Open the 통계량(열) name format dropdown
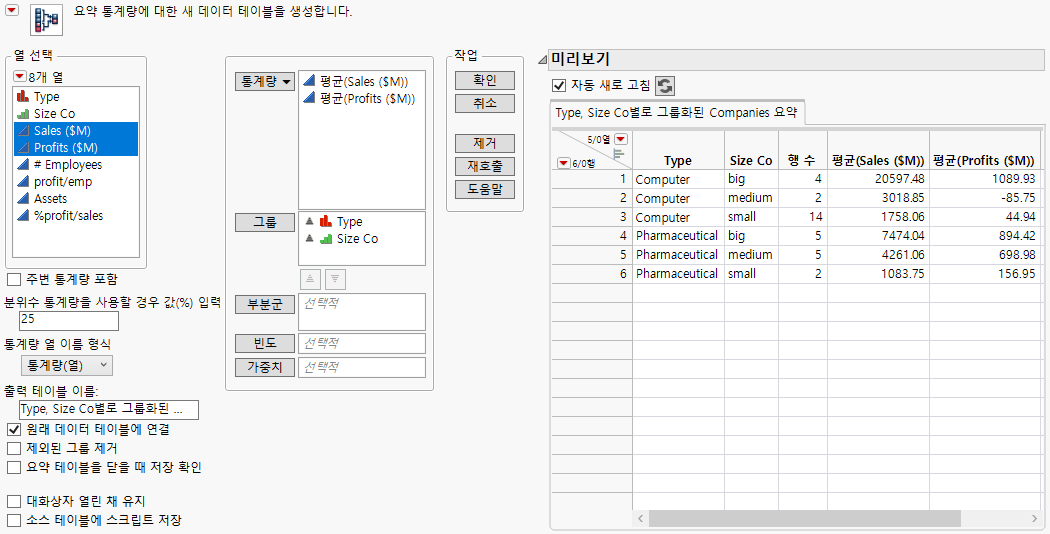The width and height of the screenshot is (1050, 534). point(67,365)
